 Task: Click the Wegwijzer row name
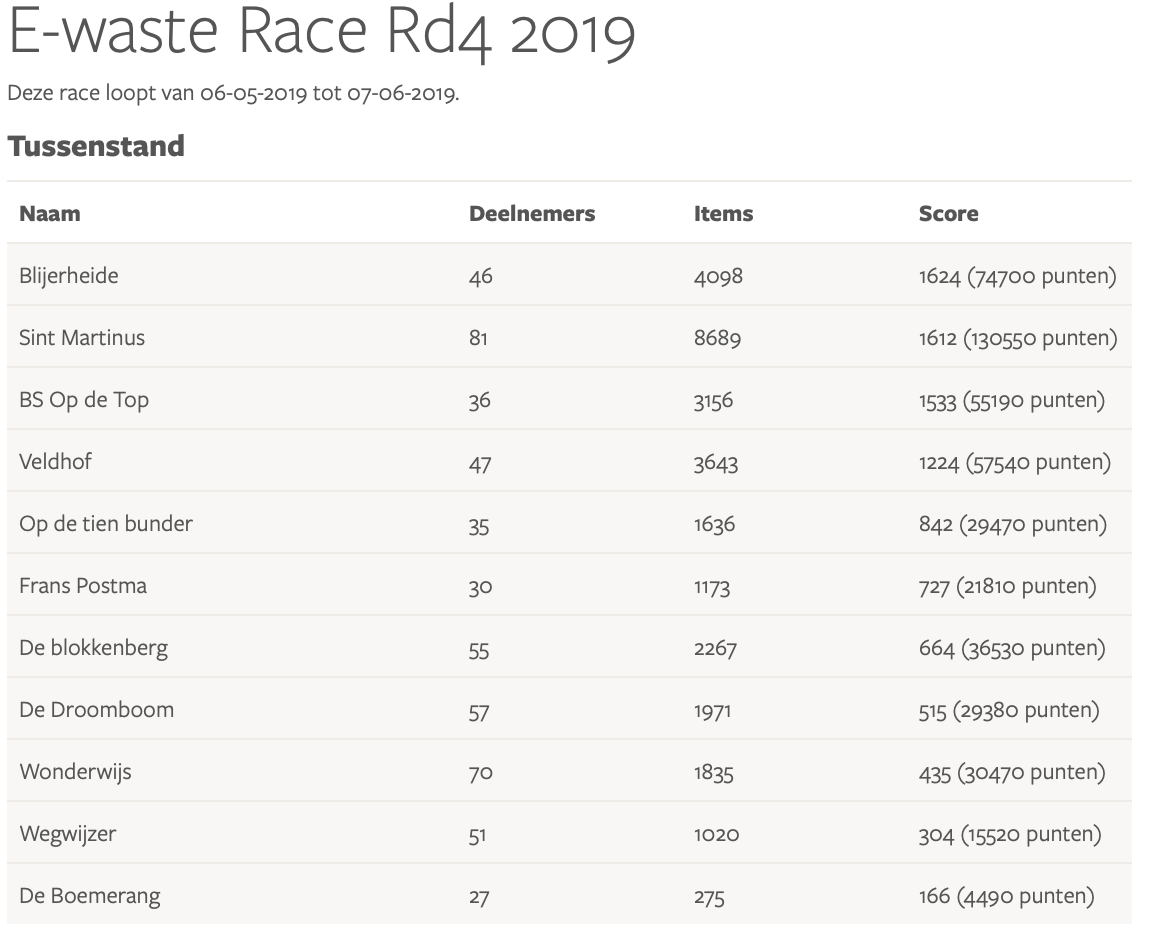pyautogui.click(x=67, y=833)
